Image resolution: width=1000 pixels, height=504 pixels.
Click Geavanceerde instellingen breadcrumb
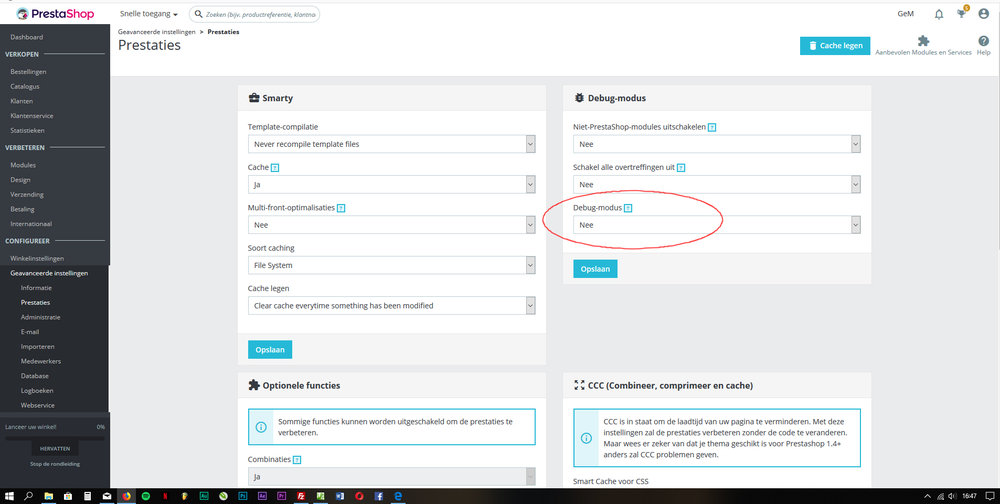point(156,31)
